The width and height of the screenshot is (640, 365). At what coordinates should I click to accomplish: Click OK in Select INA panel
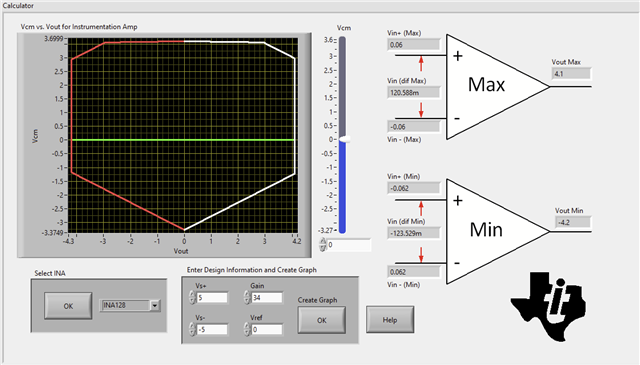coord(68,306)
